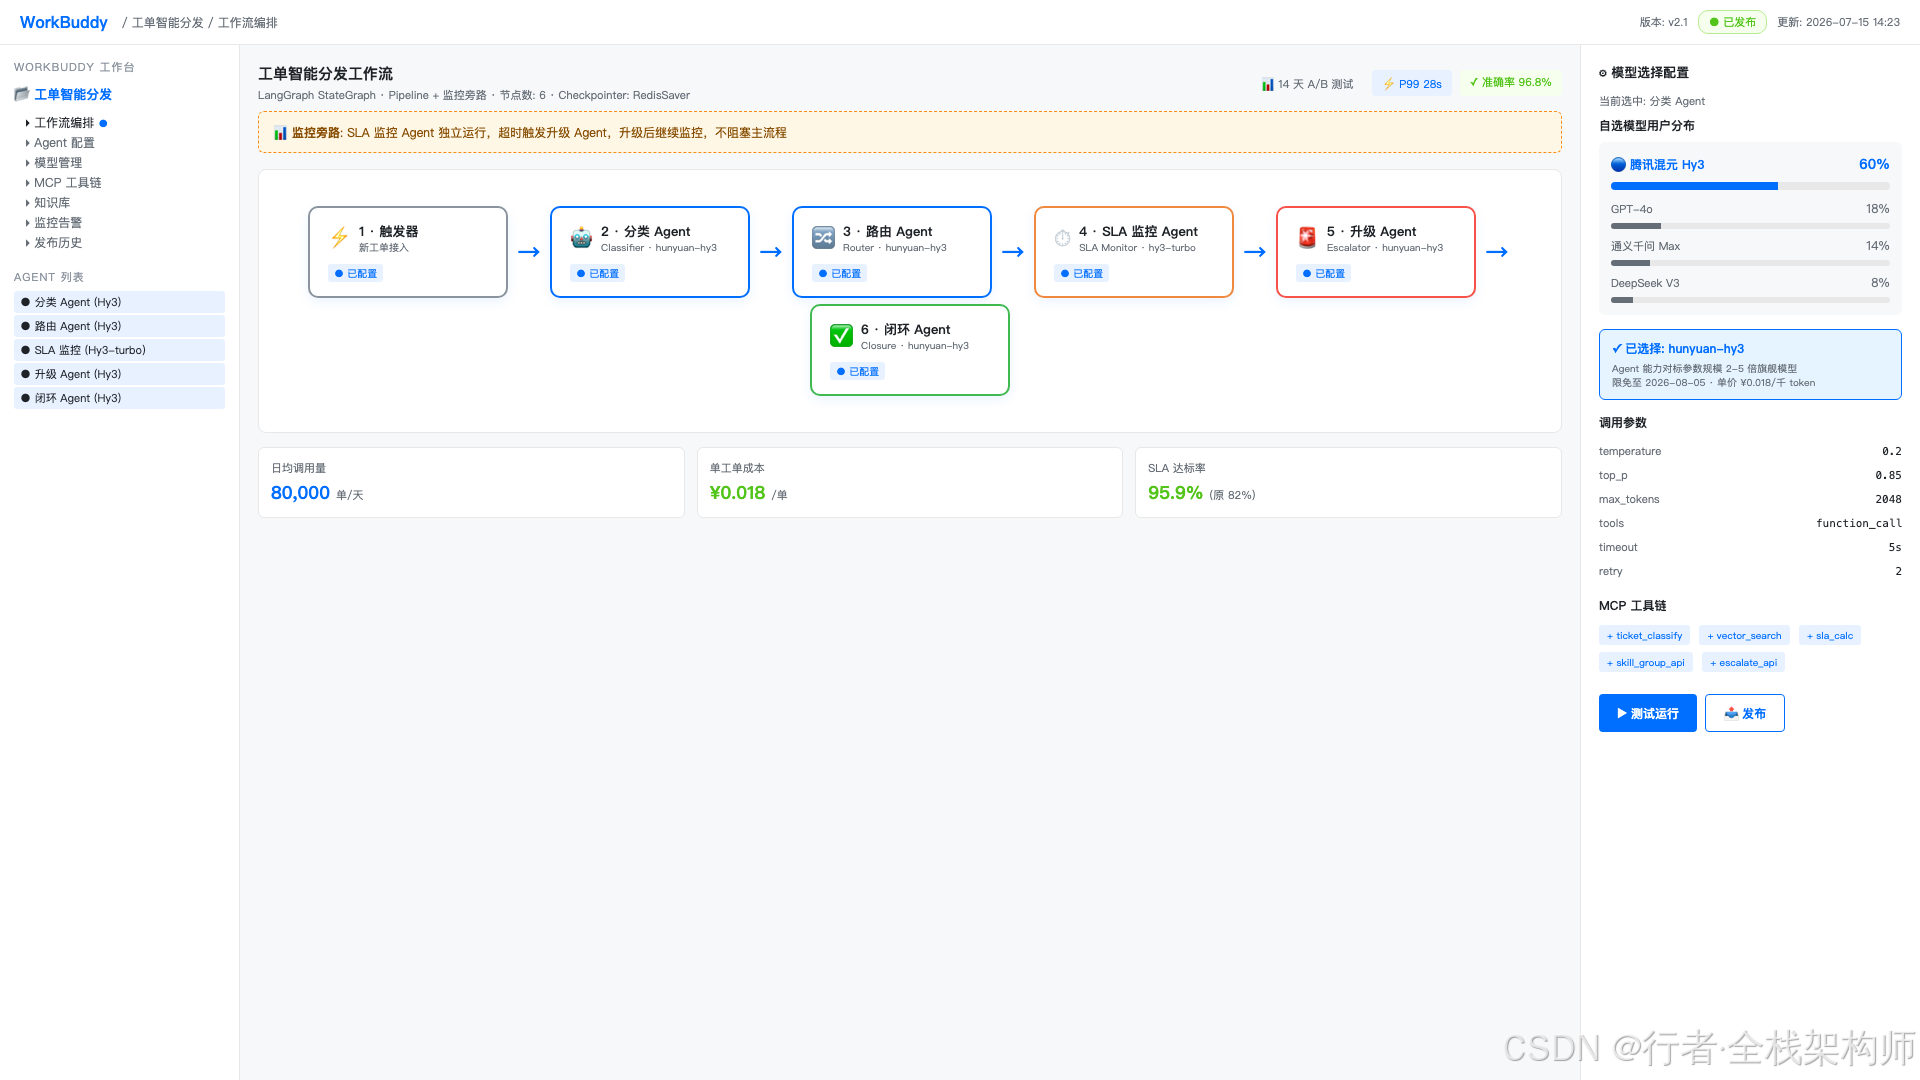1920x1080 pixels.
Task: Click the chart icon beside 14 天 A/B 测试
Action: (x=1267, y=84)
